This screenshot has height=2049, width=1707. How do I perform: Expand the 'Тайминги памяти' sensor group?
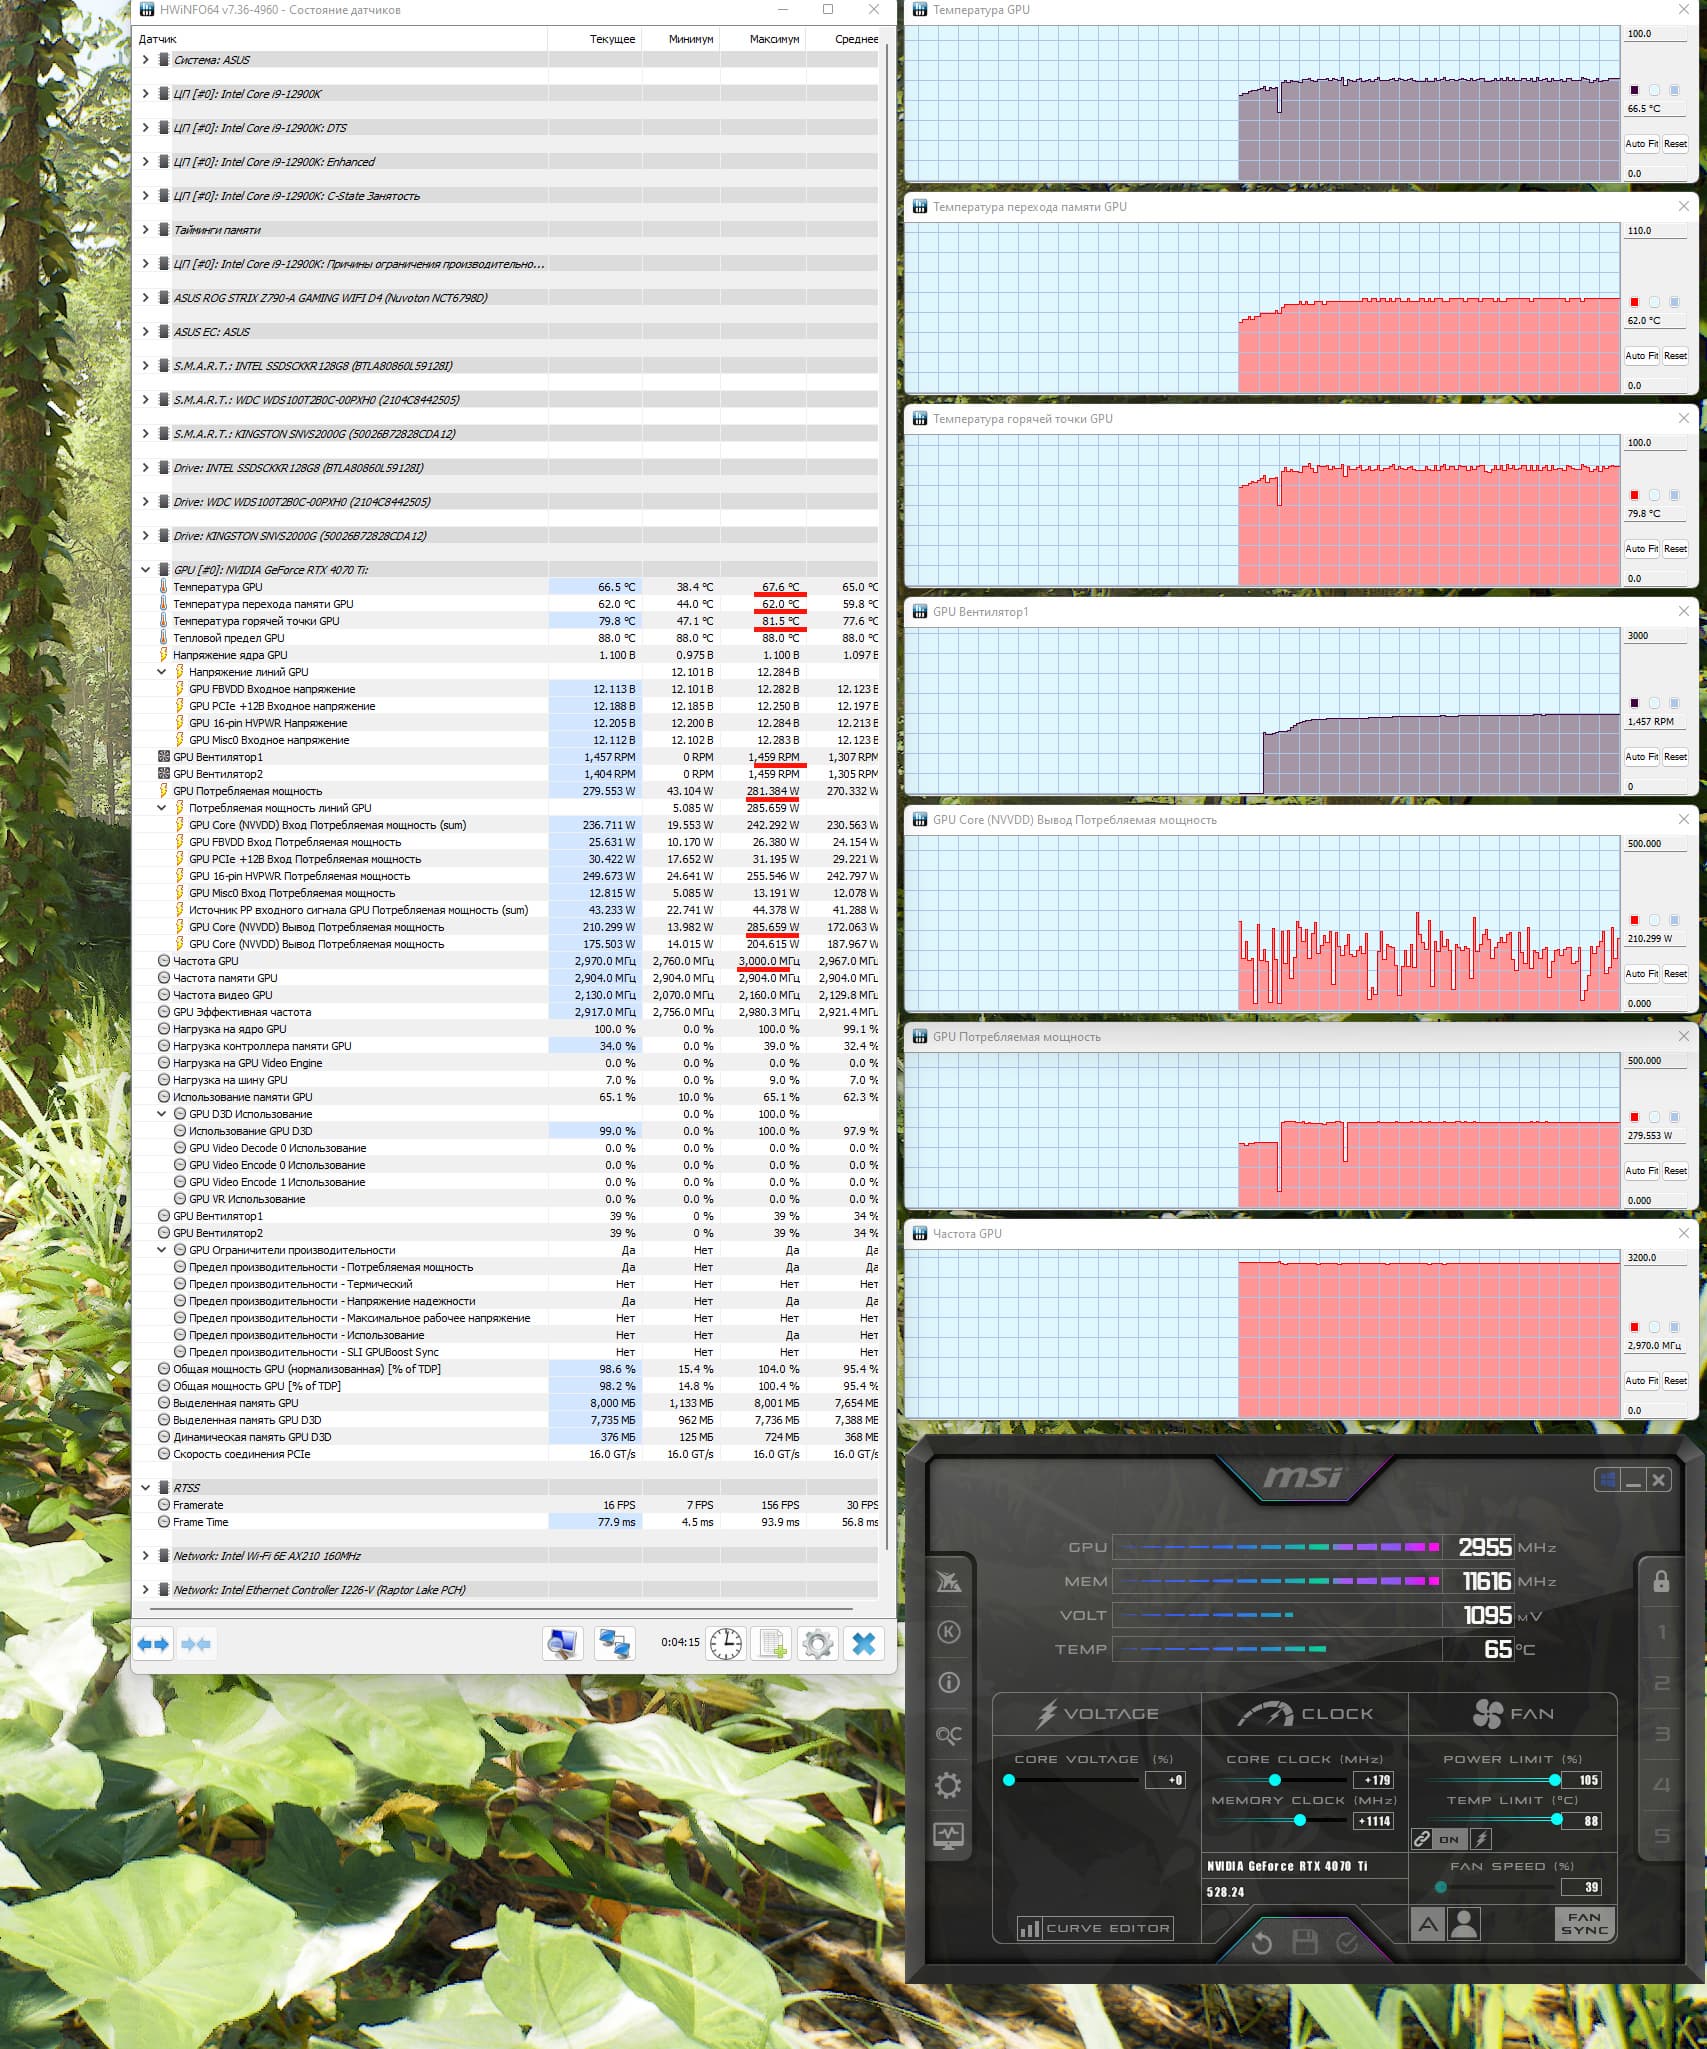[x=146, y=230]
